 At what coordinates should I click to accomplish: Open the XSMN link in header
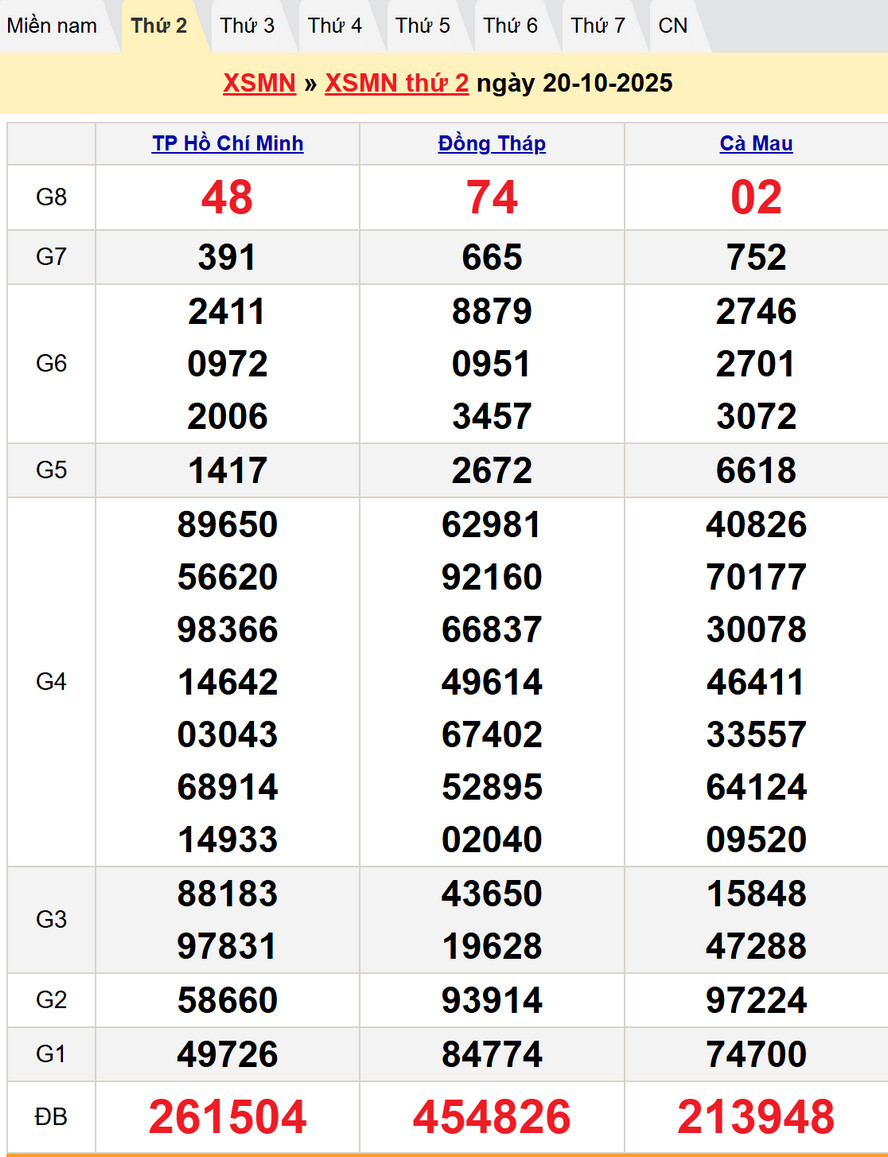(259, 83)
